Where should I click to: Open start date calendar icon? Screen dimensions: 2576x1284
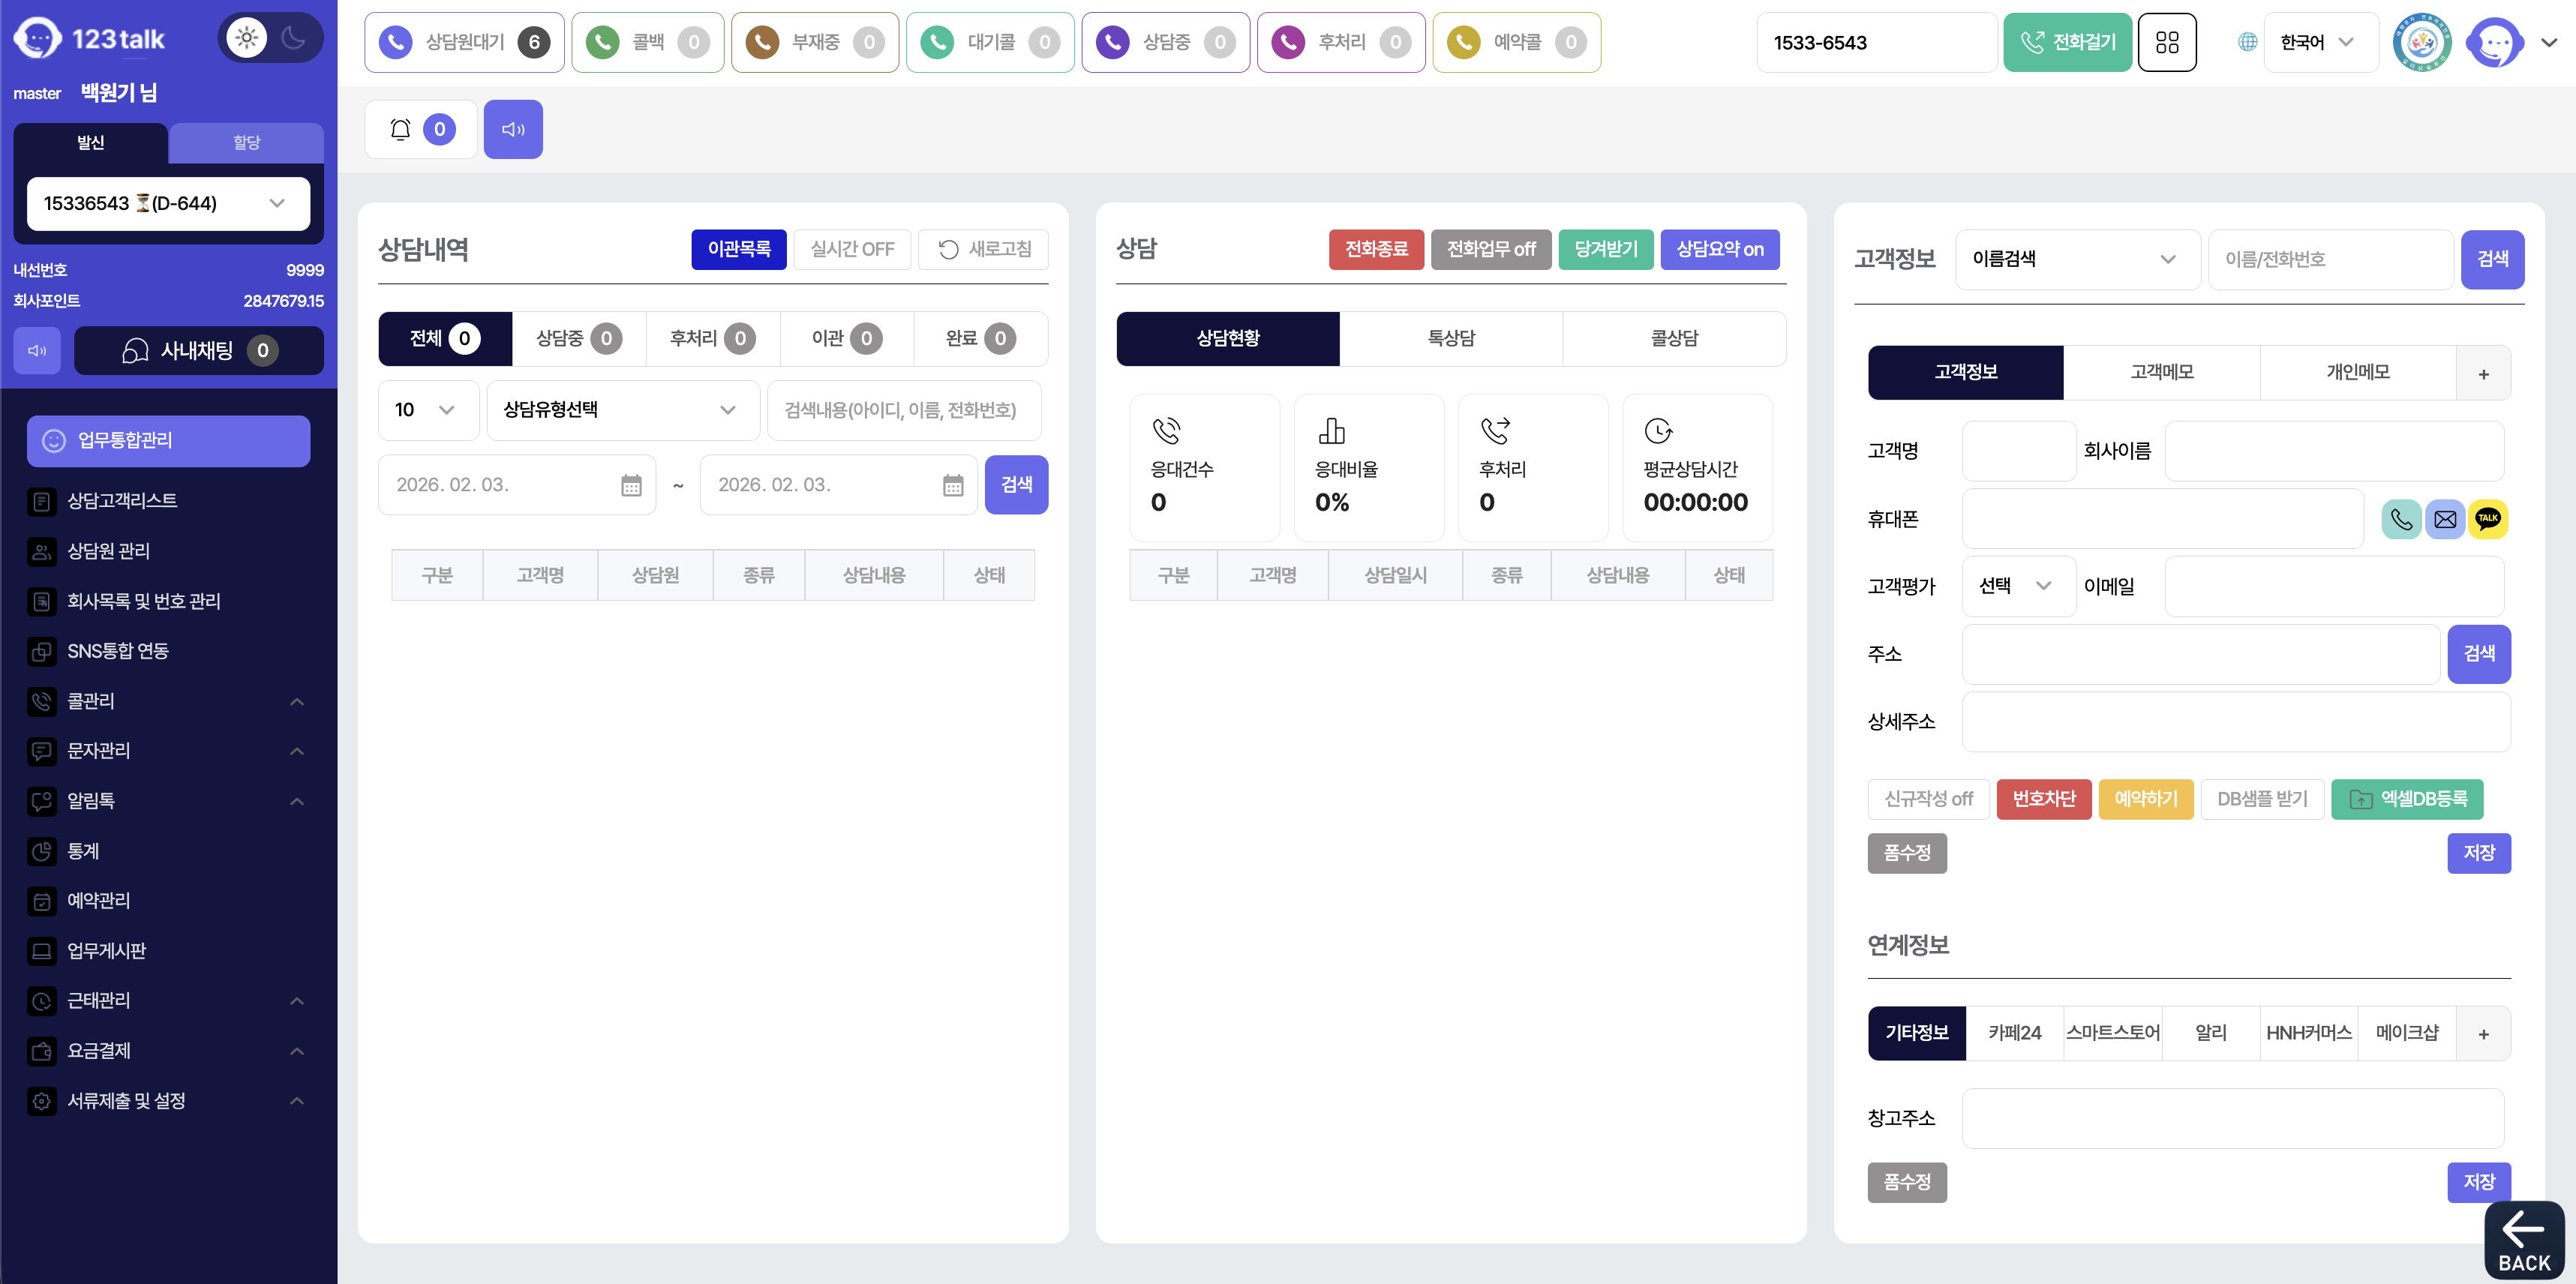[631, 485]
